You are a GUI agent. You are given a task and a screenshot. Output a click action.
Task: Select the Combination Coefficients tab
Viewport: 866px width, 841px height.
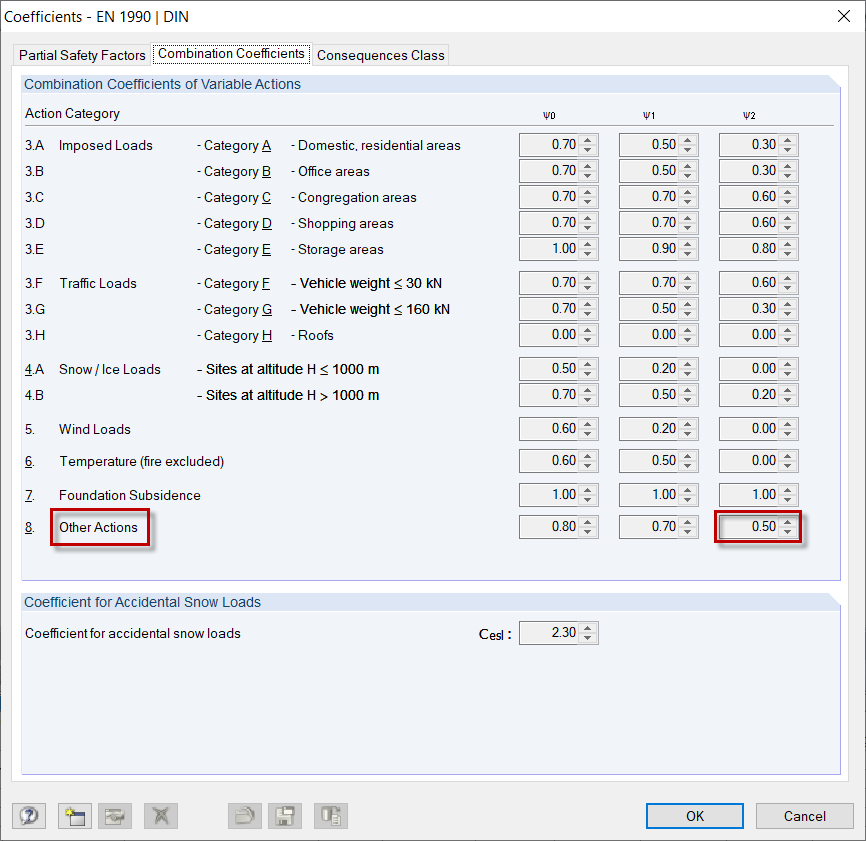point(231,54)
